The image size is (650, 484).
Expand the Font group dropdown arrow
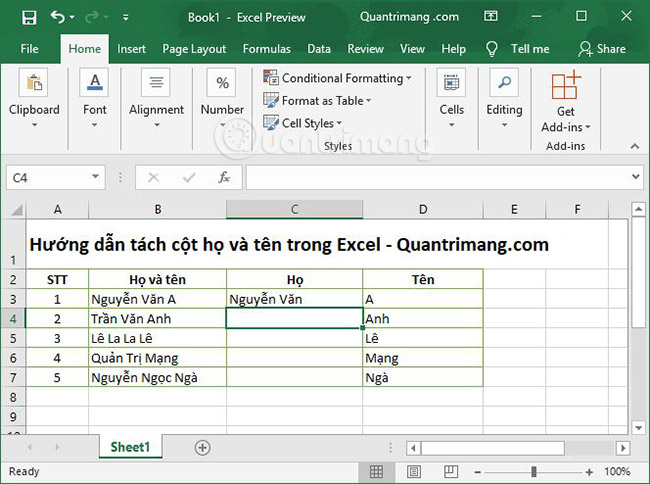click(95, 125)
